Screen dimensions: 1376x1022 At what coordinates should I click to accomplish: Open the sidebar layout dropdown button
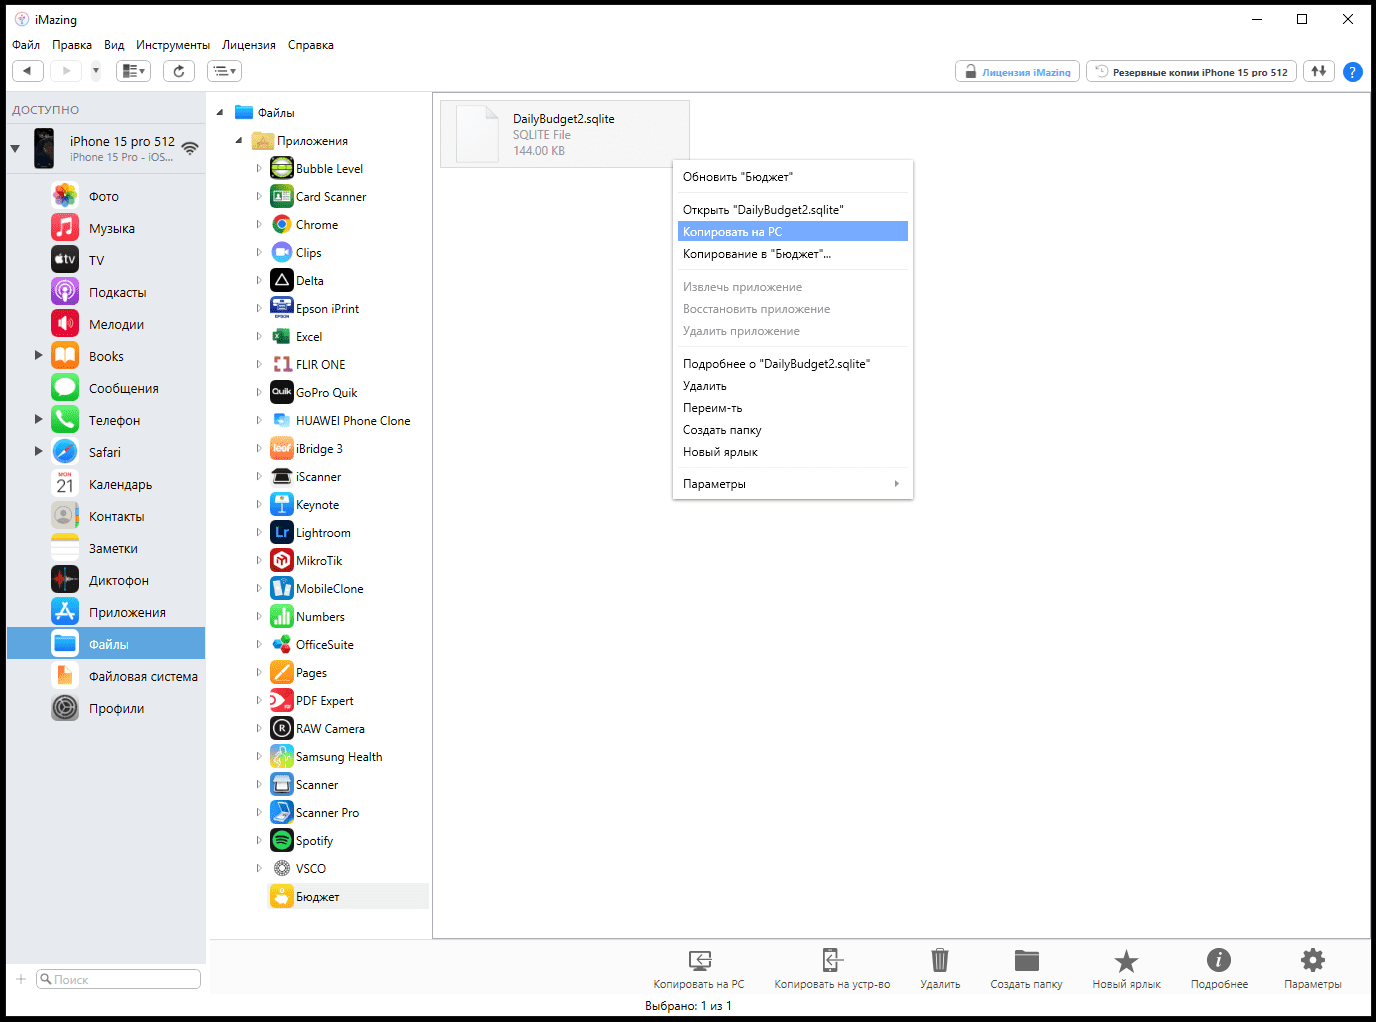tap(133, 71)
